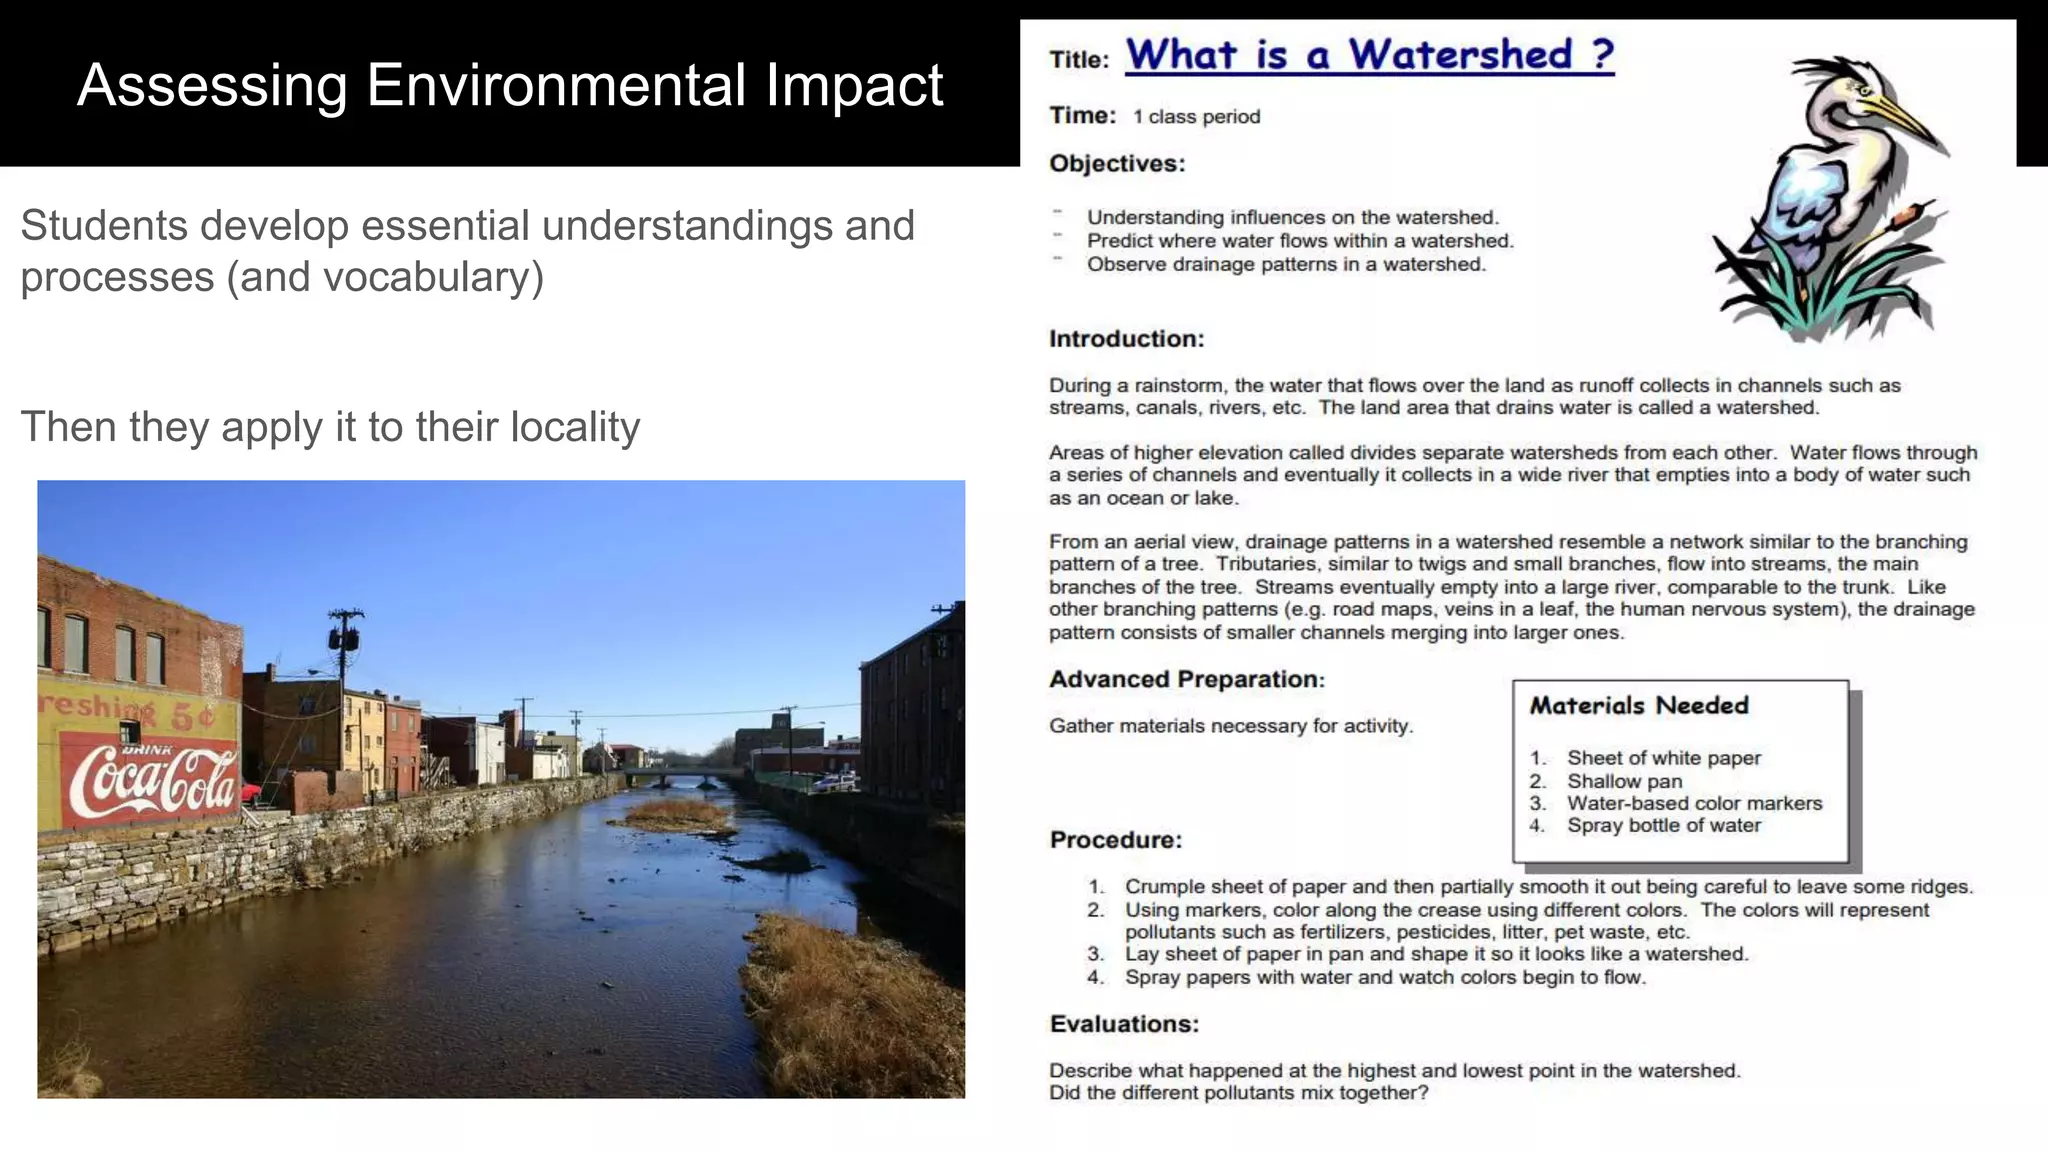Click the 'During a rainstorm' paragraph

[1475, 397]
